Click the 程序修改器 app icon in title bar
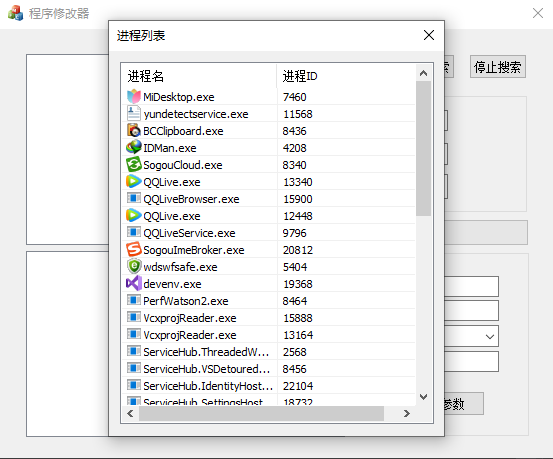The height and width of the screenshot is (459, 553). point(15,13)
